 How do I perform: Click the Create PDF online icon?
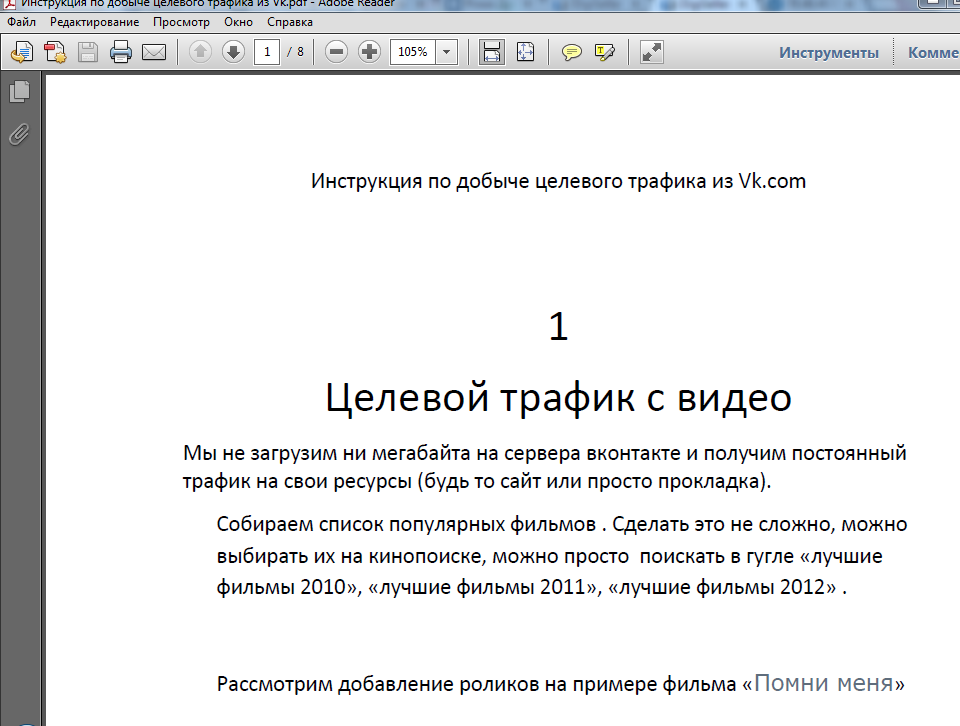click(55, 52)
